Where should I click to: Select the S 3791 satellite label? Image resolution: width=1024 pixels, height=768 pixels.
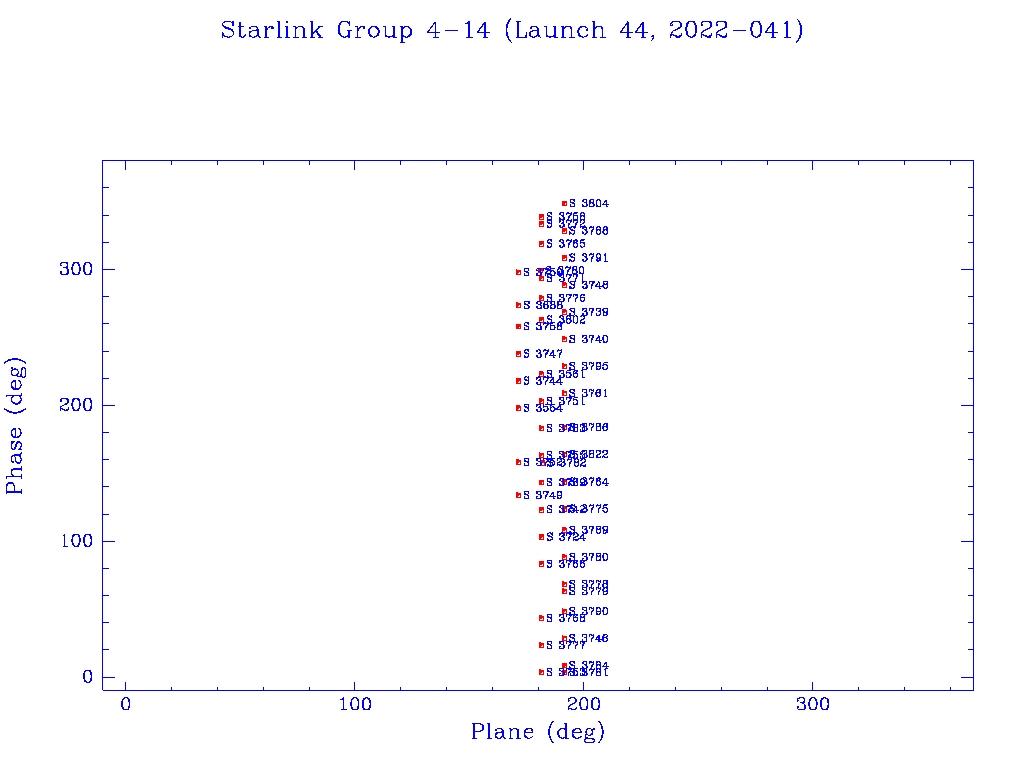tap(588, 258)
